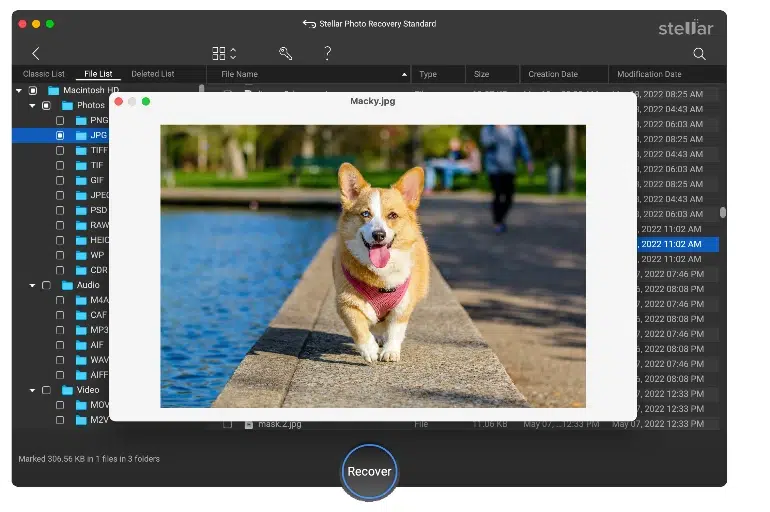Toggle the JPG folder checkbox
Viewport: 770px width, 512px height.
tap(60, 135)
